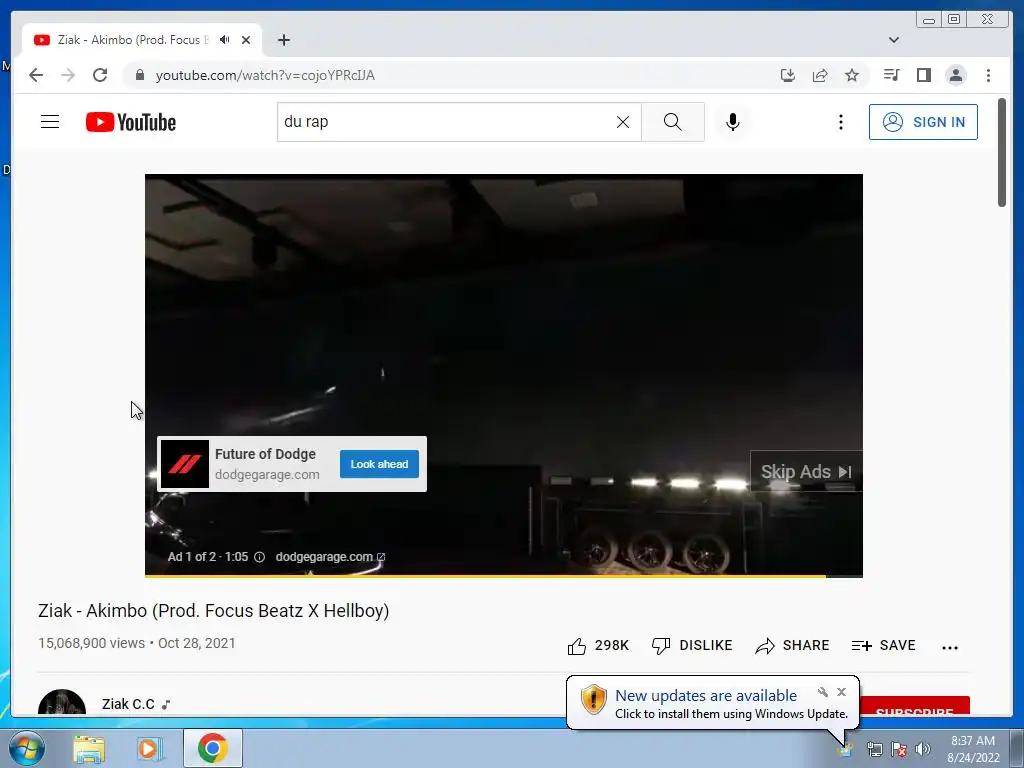Show ad info circle icon
This screenshot has height=768, width=1024.
point(259,557)
